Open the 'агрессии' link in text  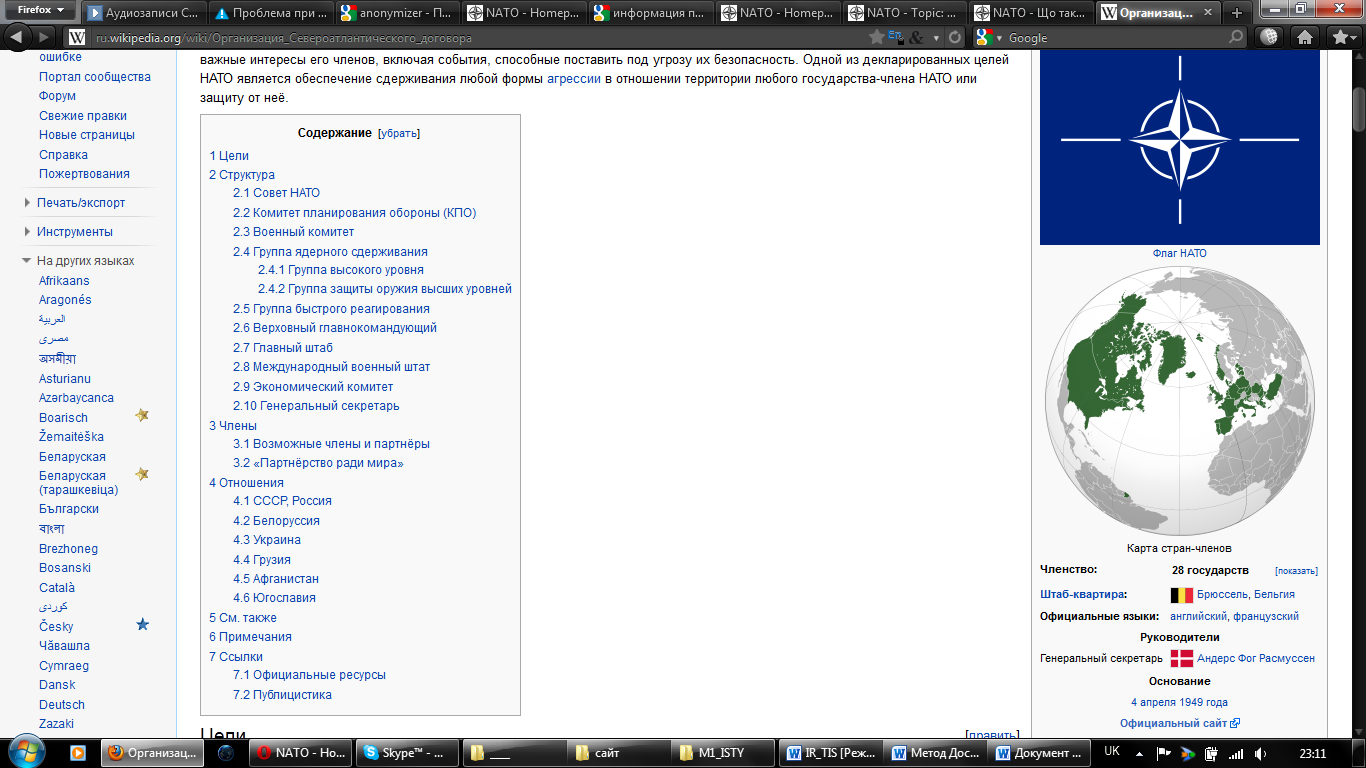tap(574, 78)
